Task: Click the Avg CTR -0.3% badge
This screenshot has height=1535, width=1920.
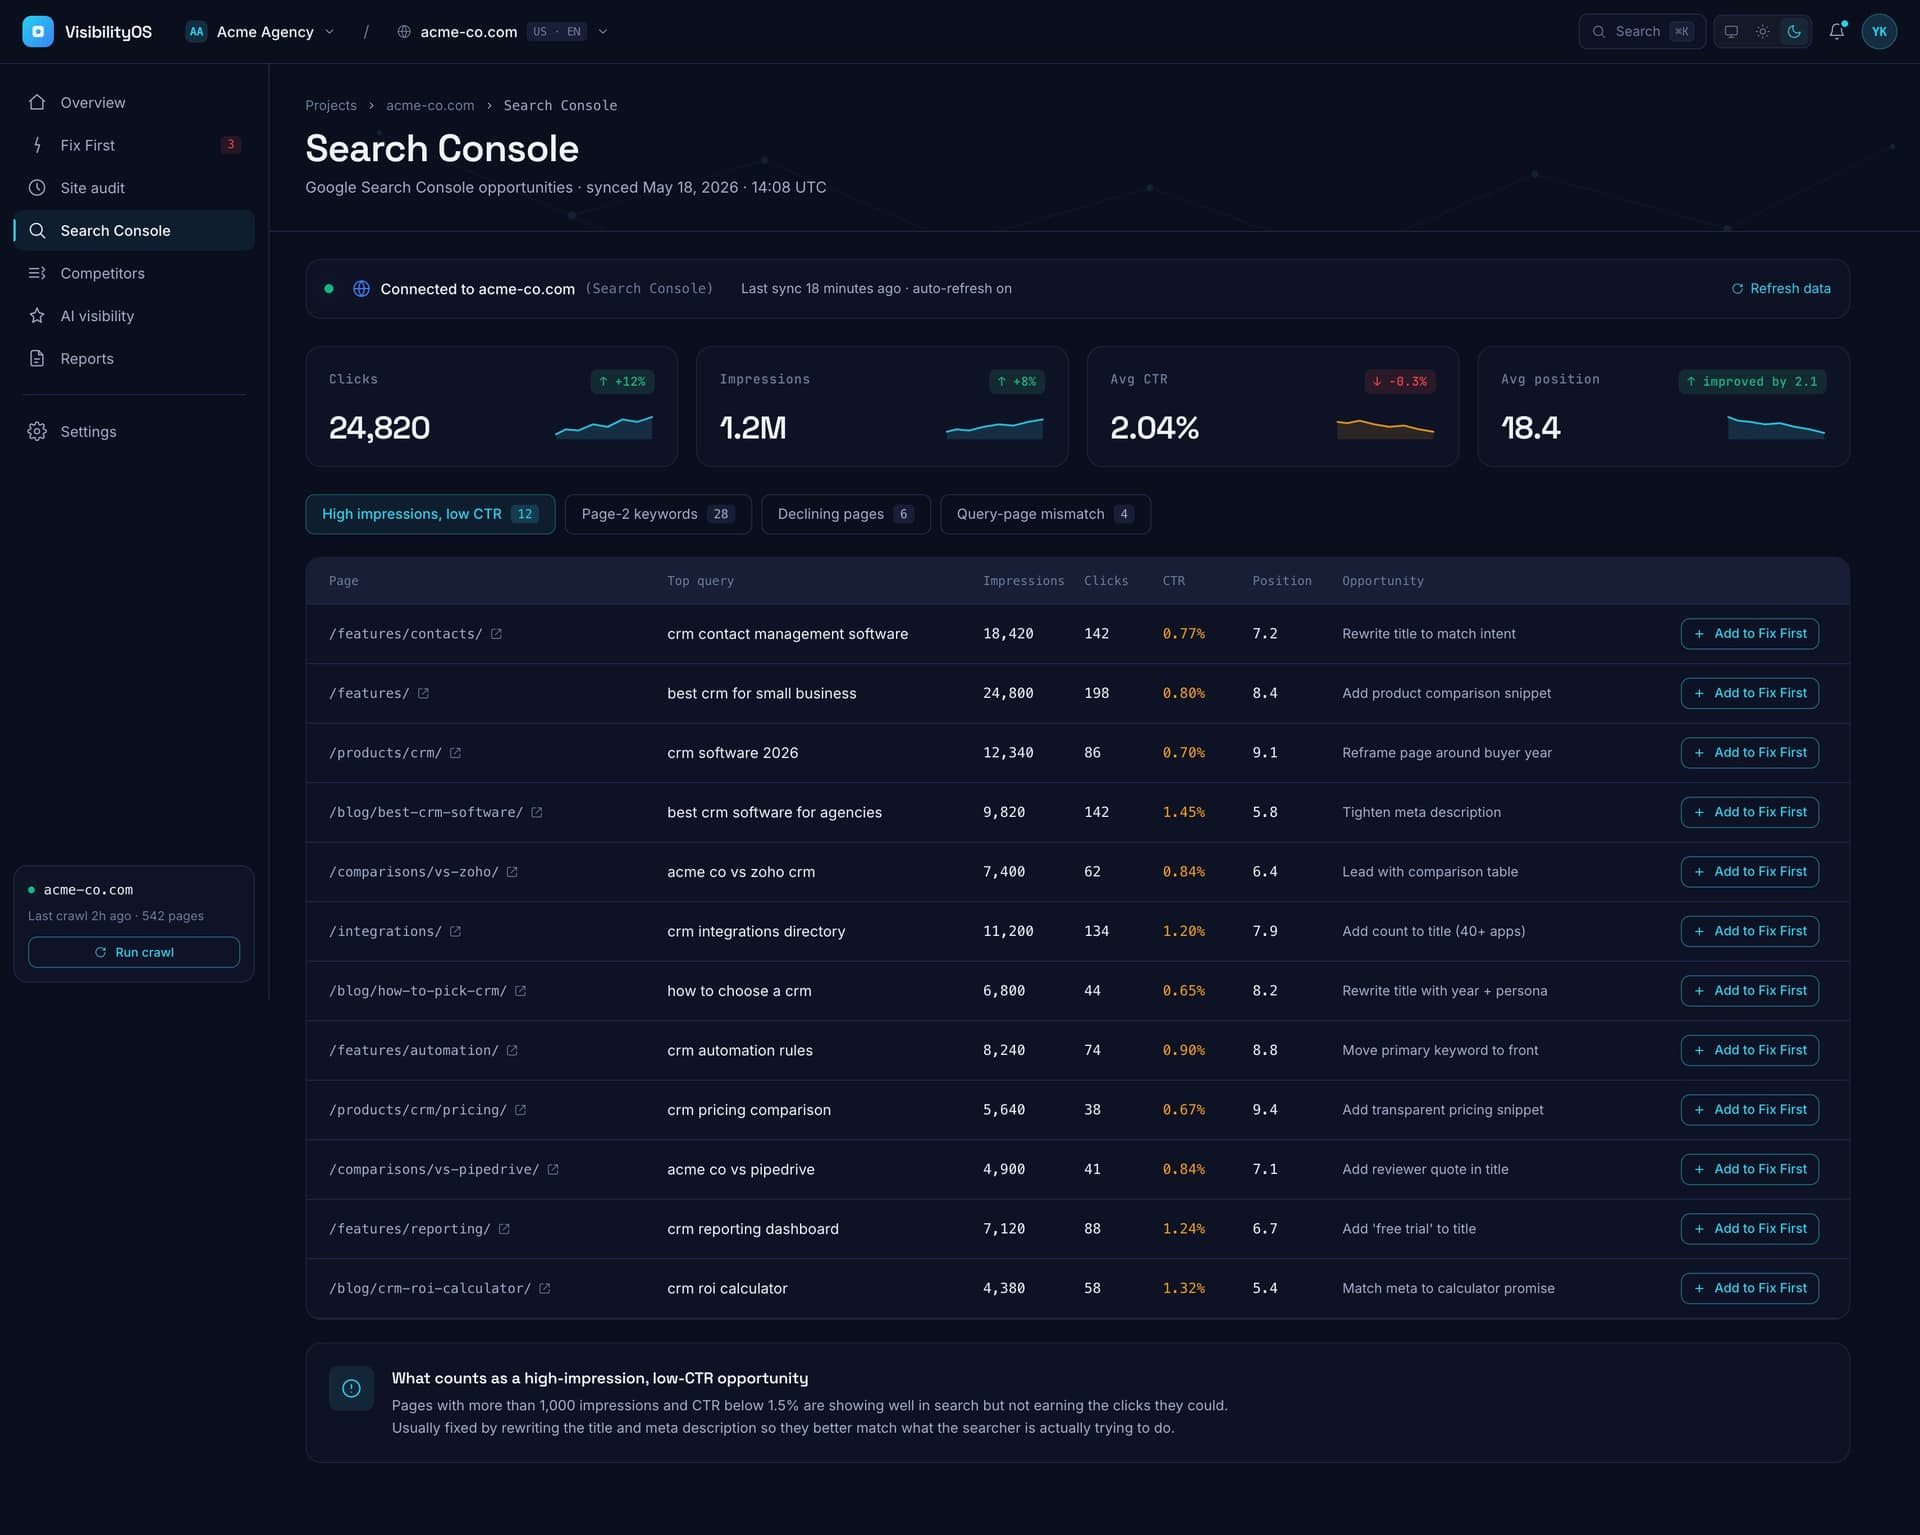Action: [1400, 381]
